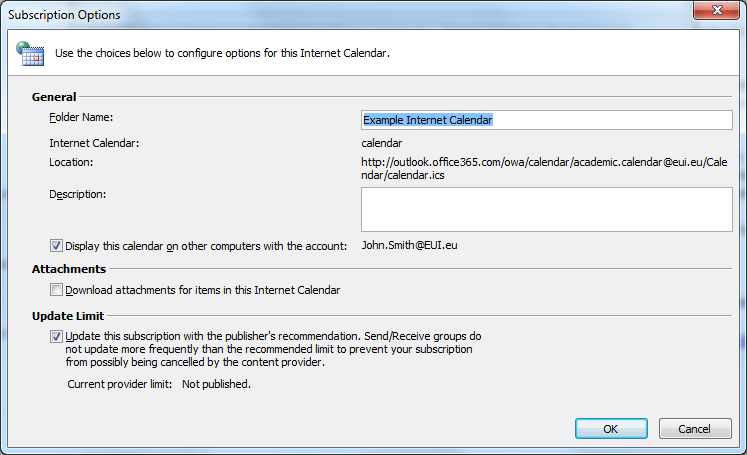Click the Folder Name text field
This screenshot has height=455, width=747.
coord(546,119)
